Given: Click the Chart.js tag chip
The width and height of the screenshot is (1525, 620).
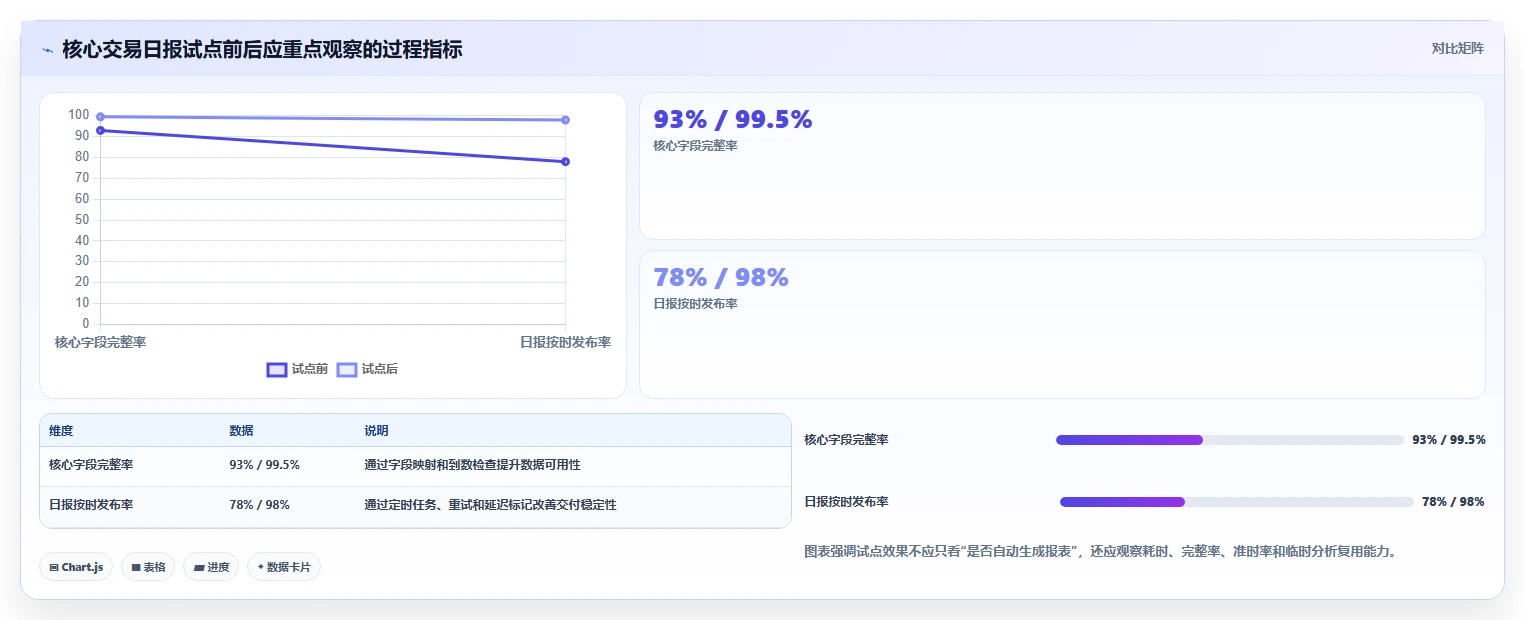Looking at the screenshot, I should (76, 567).
